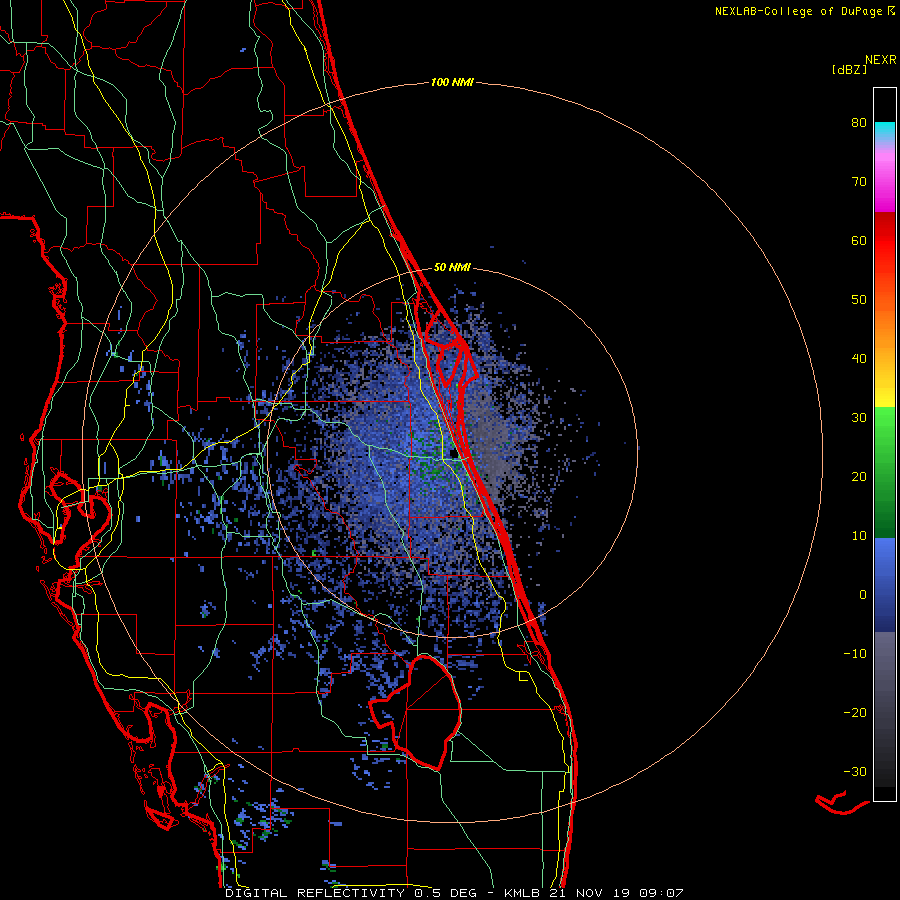Image resolution: width=900 pixels, height=900 pixels.
Task: Click the [dBZ] units label
Action: [849, 70]
